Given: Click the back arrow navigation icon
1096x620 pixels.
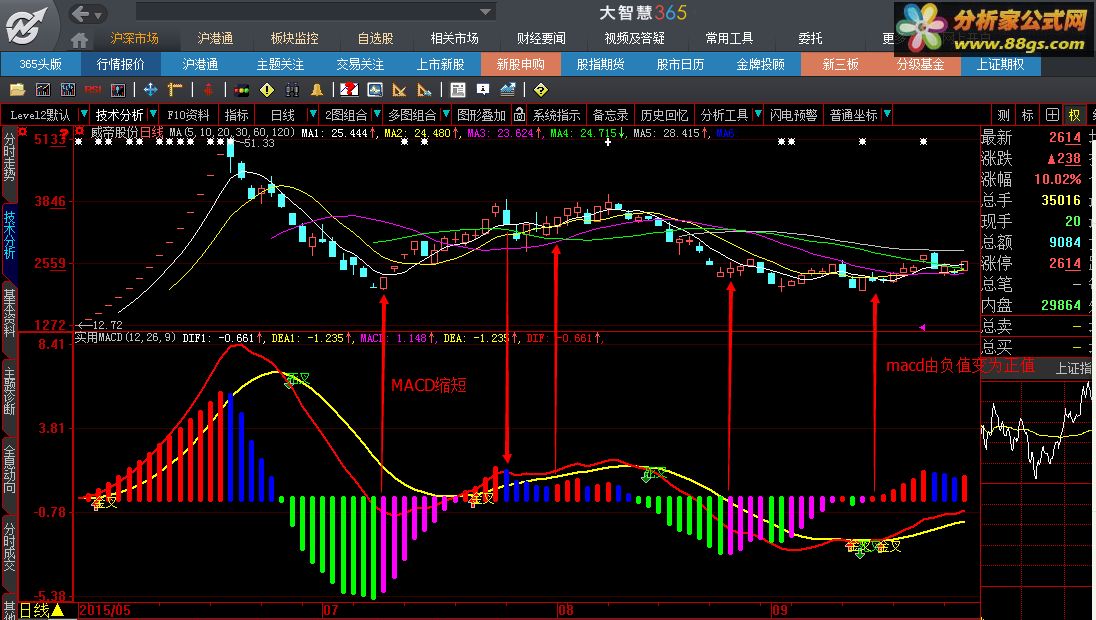Looking at the screenshot, I should point(81,13).
